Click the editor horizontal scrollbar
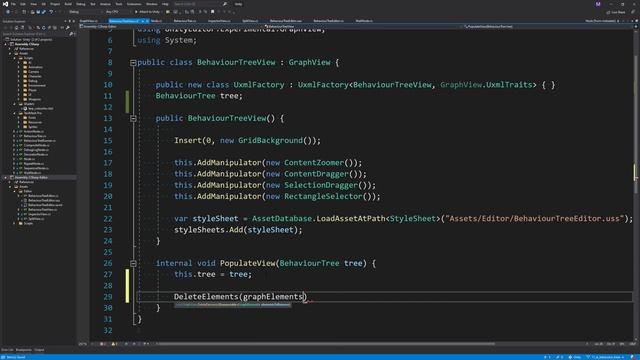 coord(327,344)
